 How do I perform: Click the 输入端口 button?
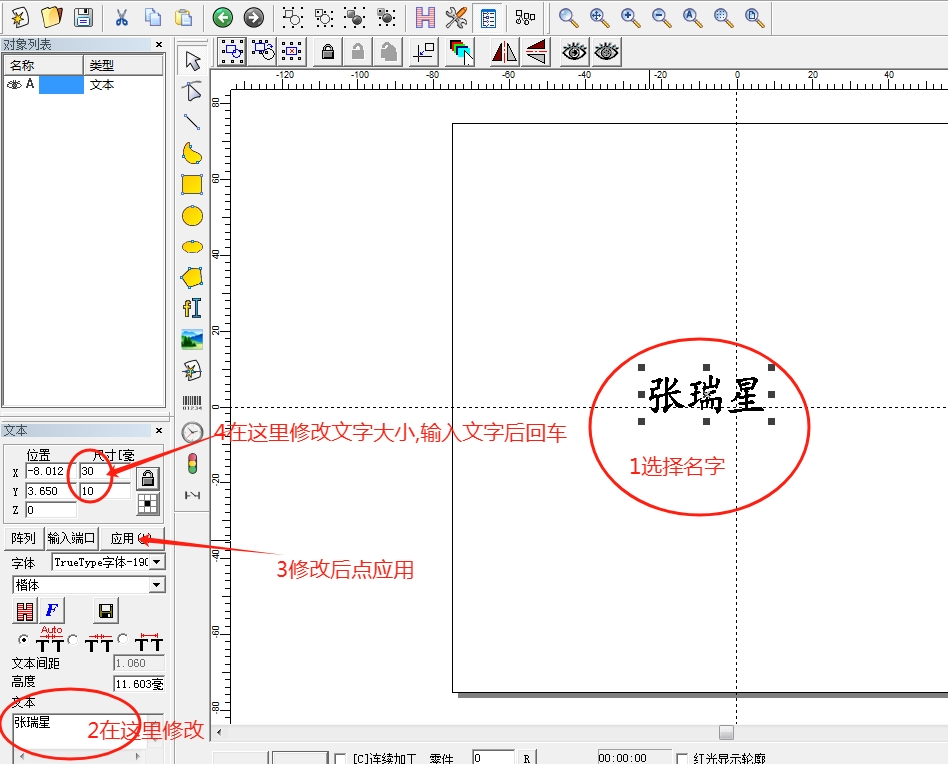tap(71, 538)
